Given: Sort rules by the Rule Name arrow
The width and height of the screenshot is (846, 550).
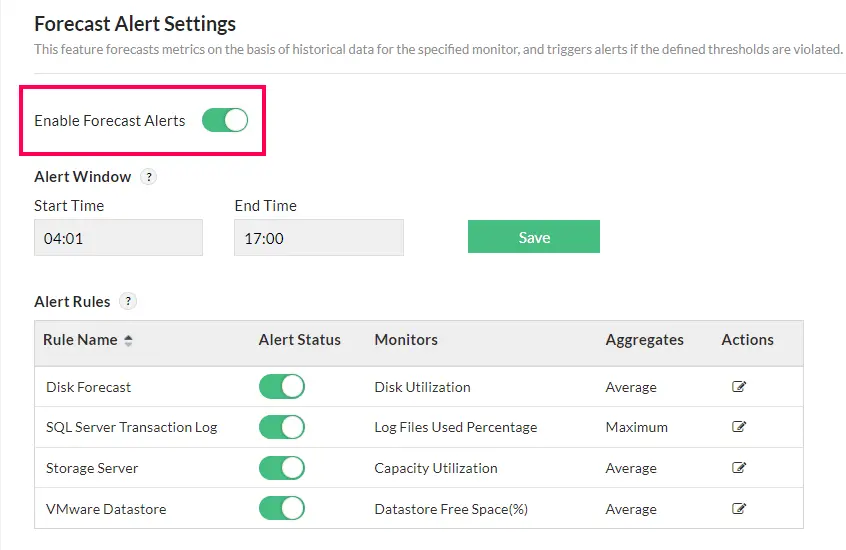Looking at the screenshot, I should coord(128,340).
